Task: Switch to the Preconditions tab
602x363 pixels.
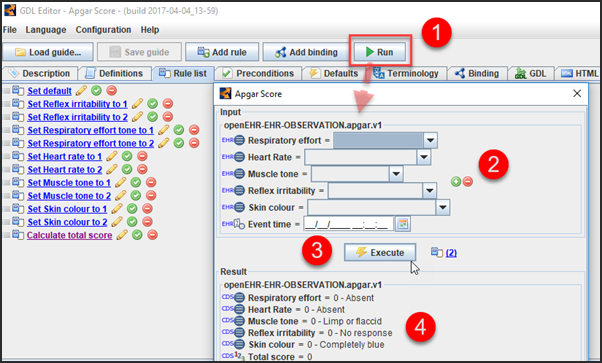Action: (x=258, y=73)
